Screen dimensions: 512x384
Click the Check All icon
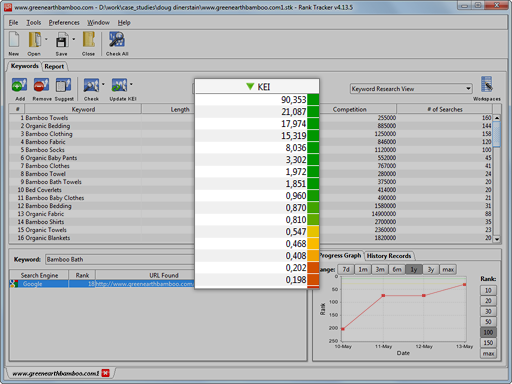point(117,40)
